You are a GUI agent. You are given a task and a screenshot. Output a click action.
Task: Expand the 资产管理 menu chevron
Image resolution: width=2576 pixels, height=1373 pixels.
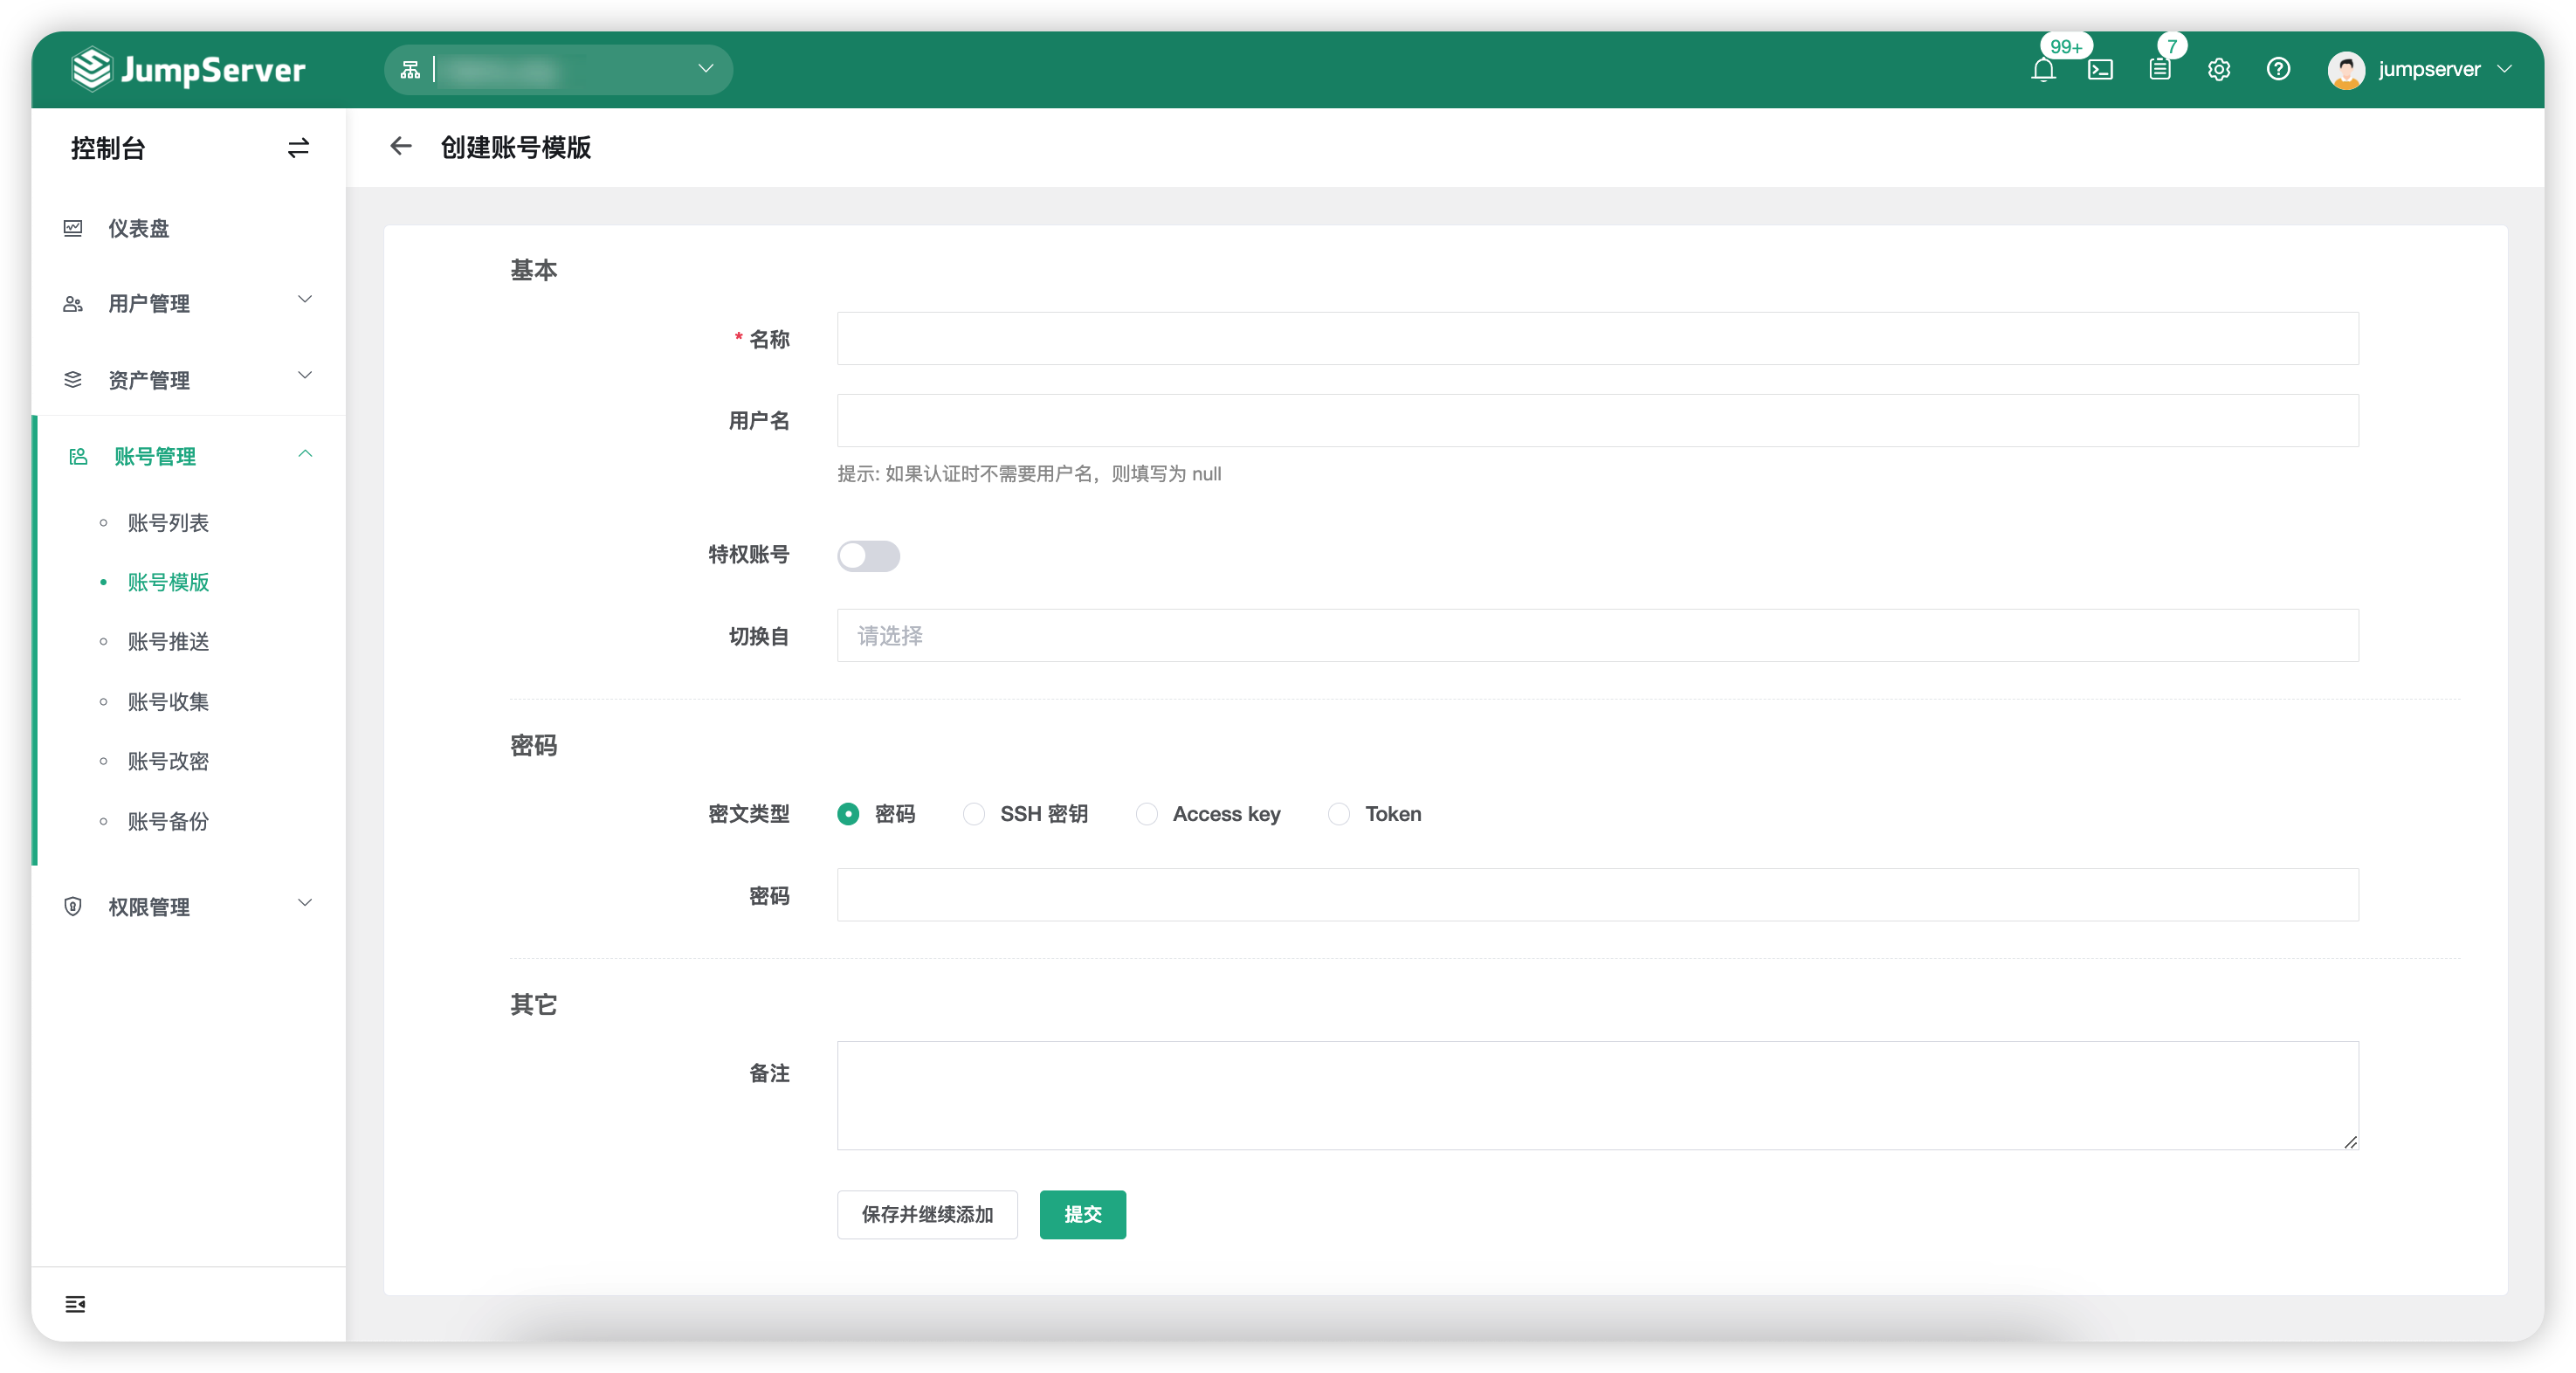[305, 375]
